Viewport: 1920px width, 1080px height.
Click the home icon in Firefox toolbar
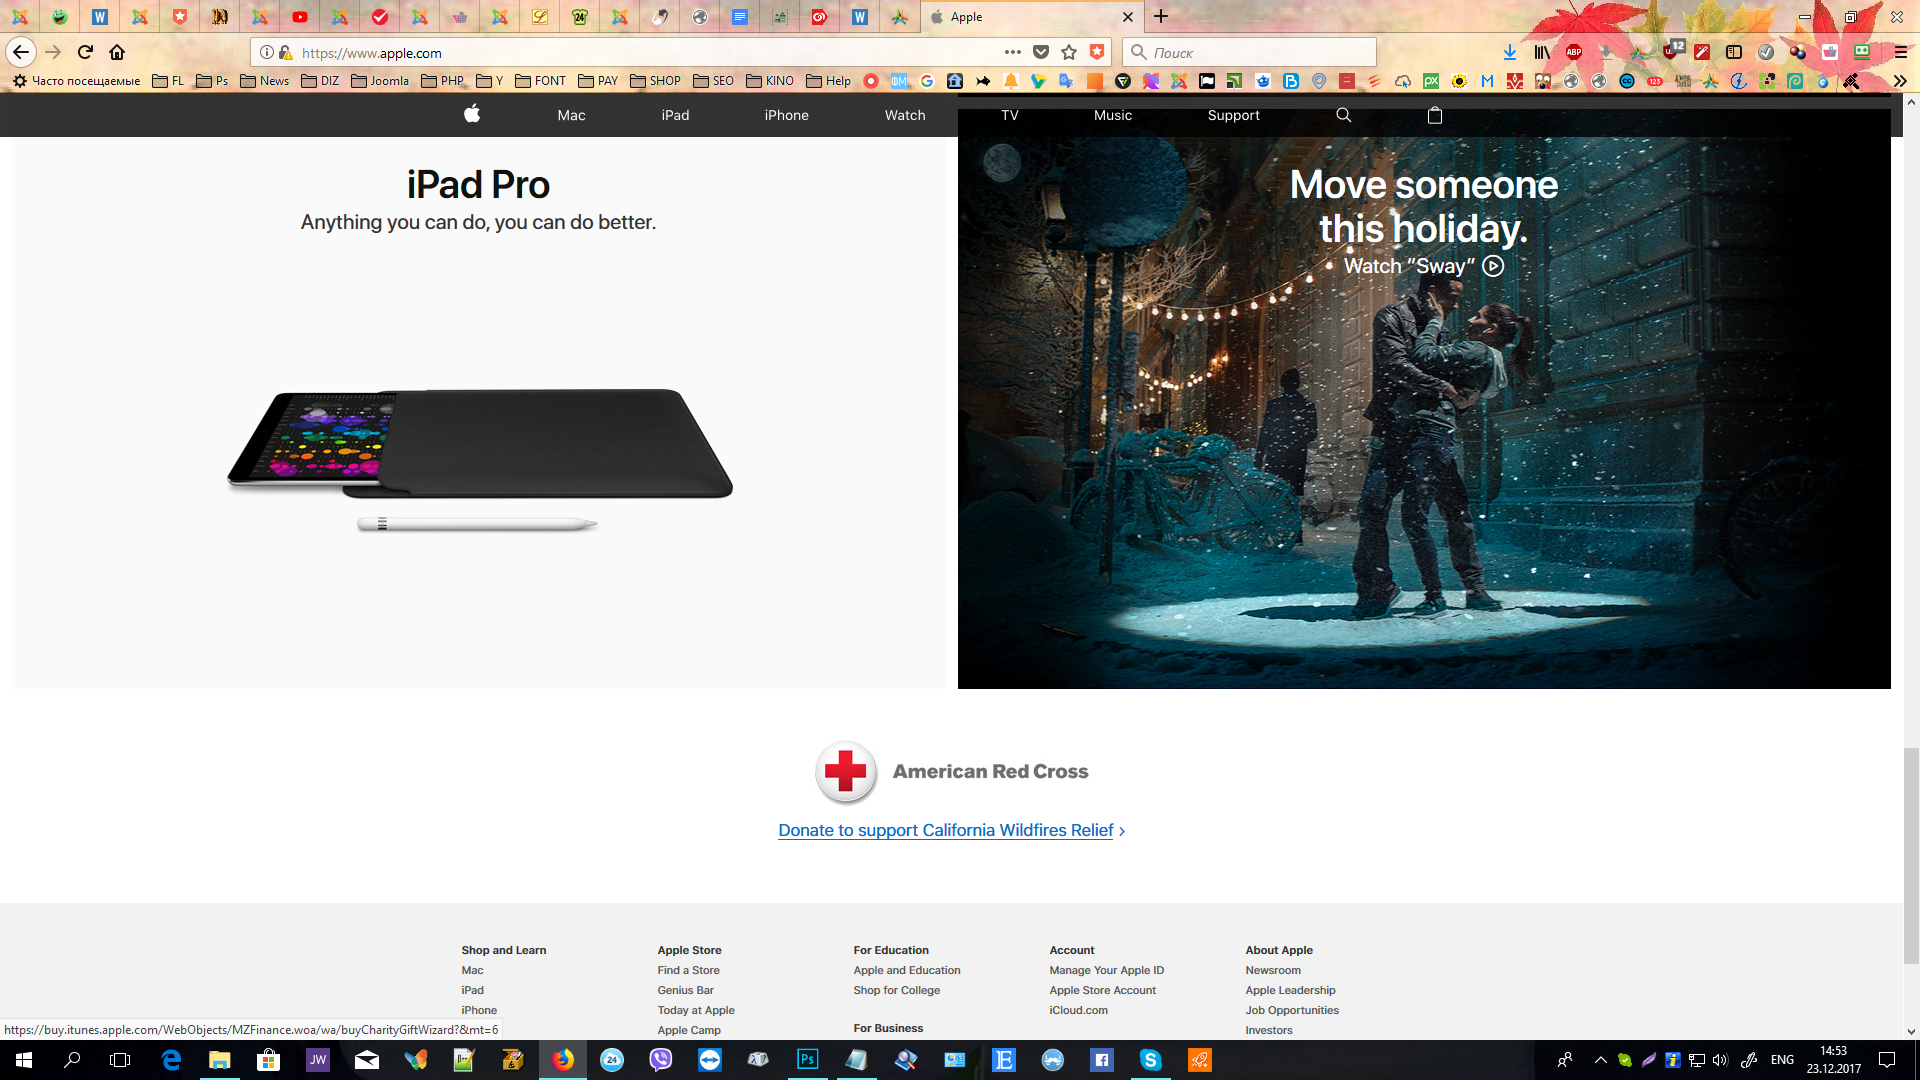point(117,52)
